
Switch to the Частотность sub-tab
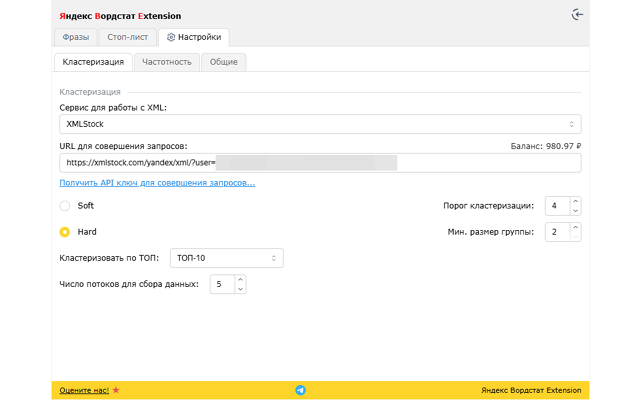click(167, 62)
